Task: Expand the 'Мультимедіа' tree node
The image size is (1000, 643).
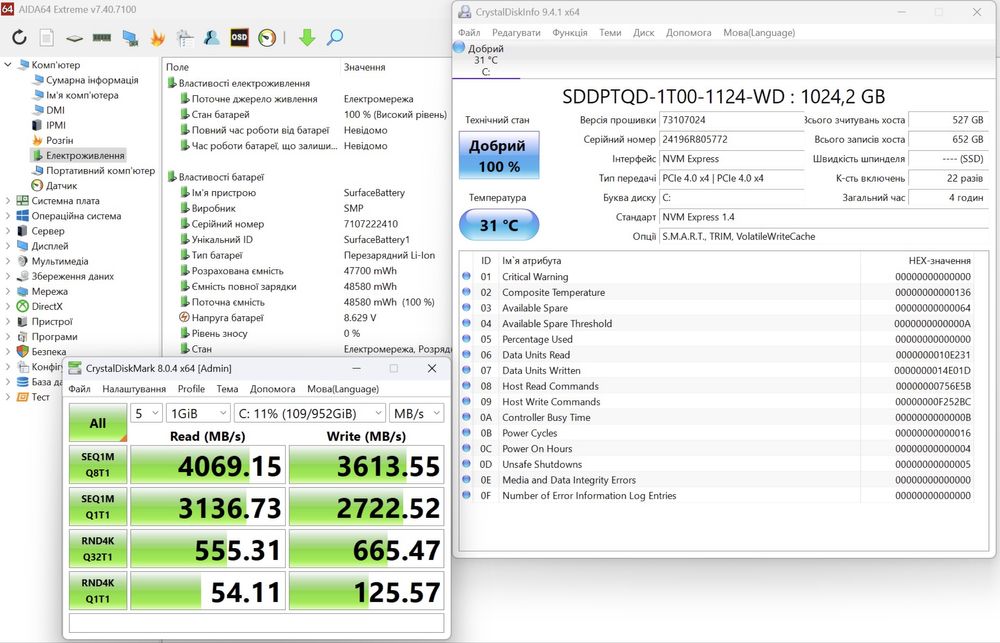Action: pyautogui.click(x=8, y=261)
